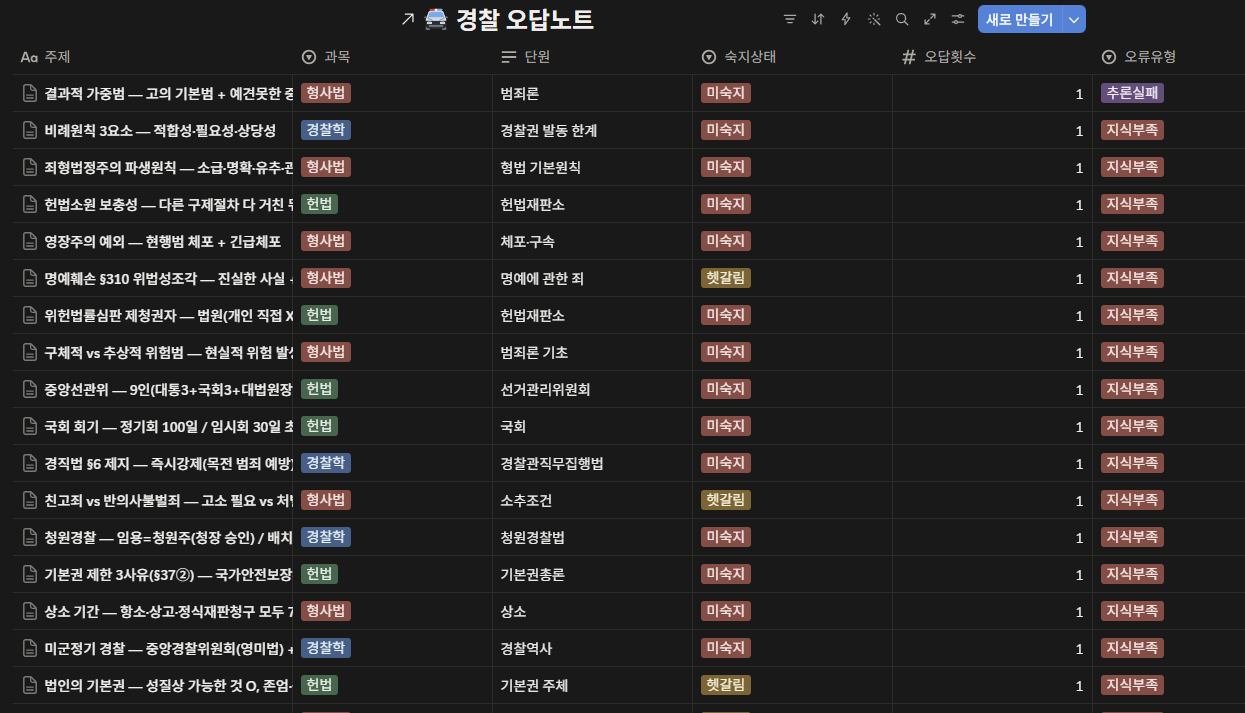1245x713 pixels.
Task: Open view settings sliders icon
Action: (958, 19)
